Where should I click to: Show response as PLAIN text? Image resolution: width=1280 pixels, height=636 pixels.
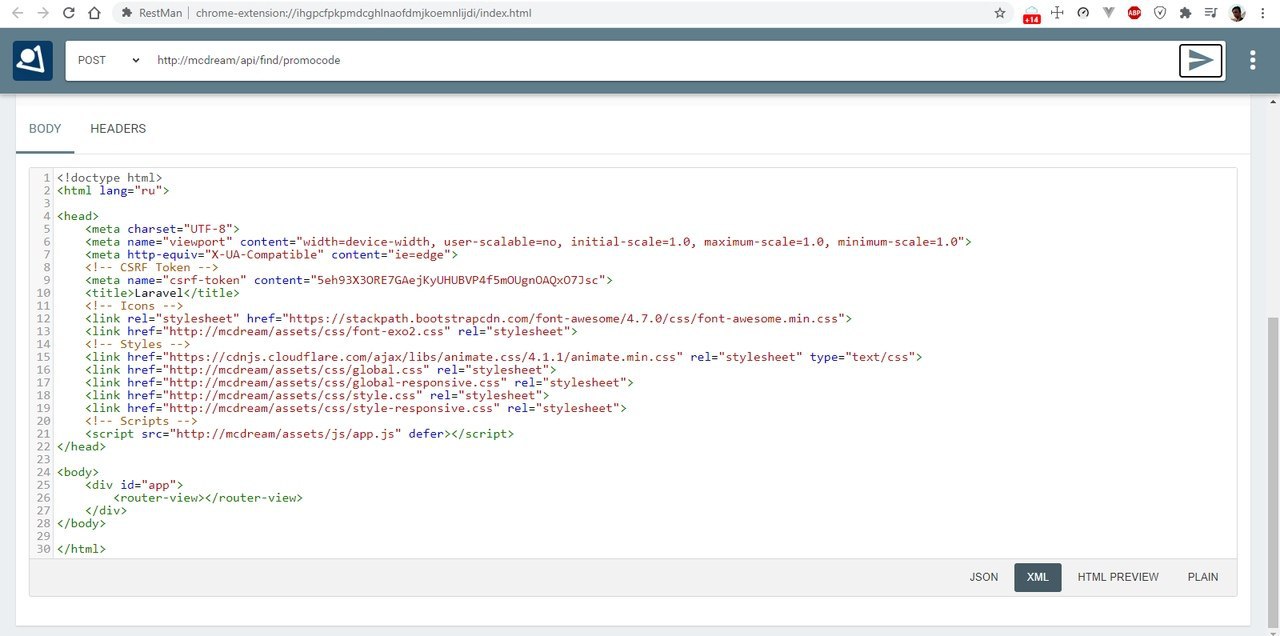(1203, 577)
